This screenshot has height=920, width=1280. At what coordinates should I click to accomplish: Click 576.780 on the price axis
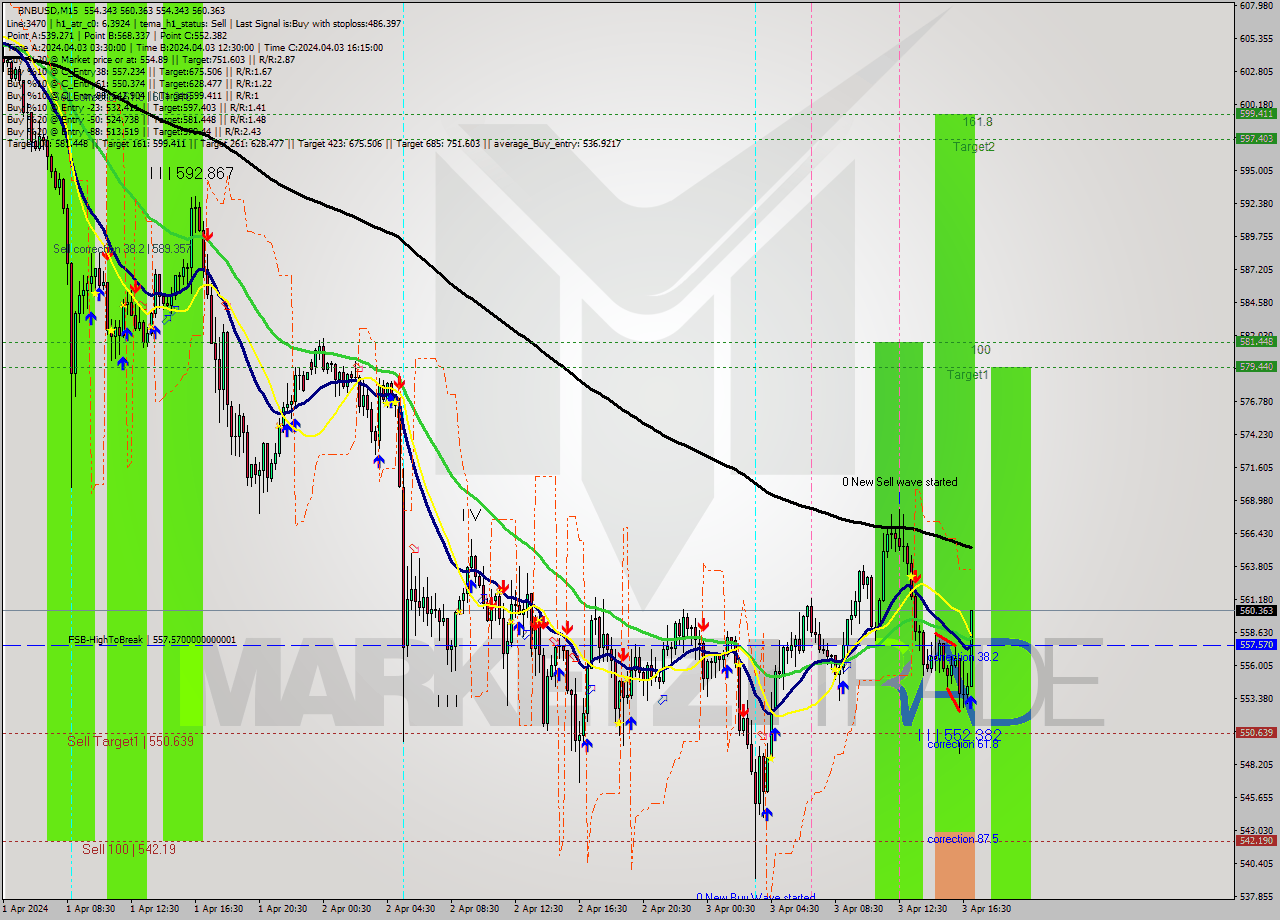click(x=1256, y=402)
